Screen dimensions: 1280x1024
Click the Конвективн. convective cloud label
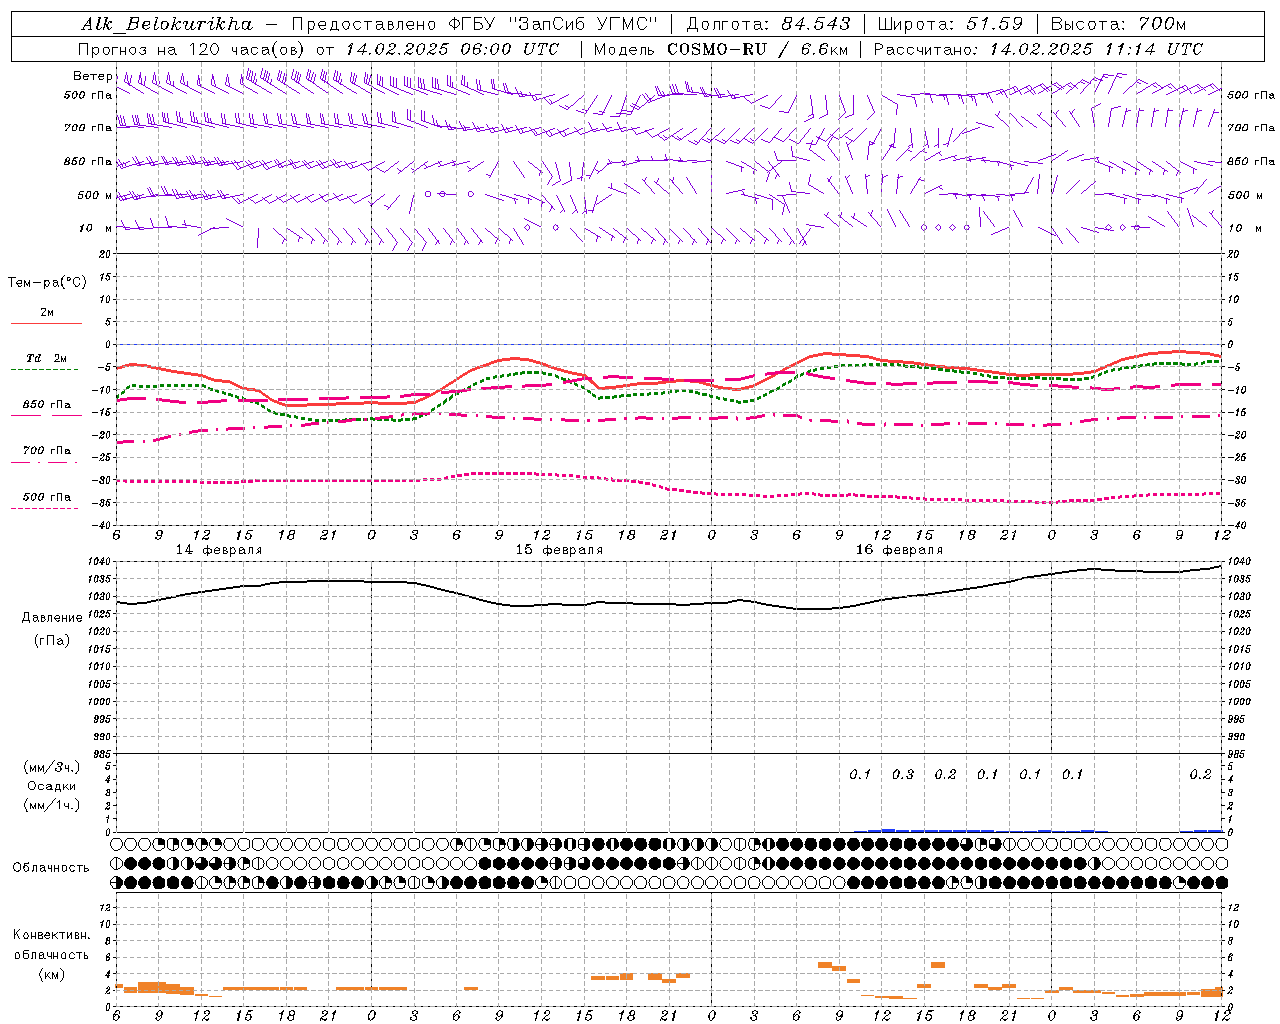point(51,935)
